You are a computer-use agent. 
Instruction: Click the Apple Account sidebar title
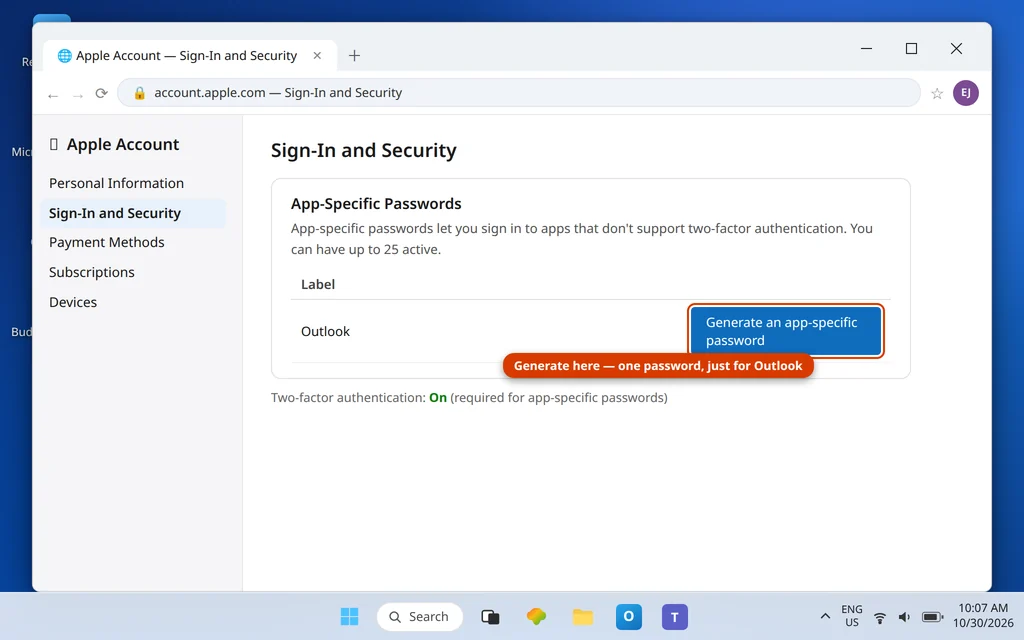click(x=123, y=144)
